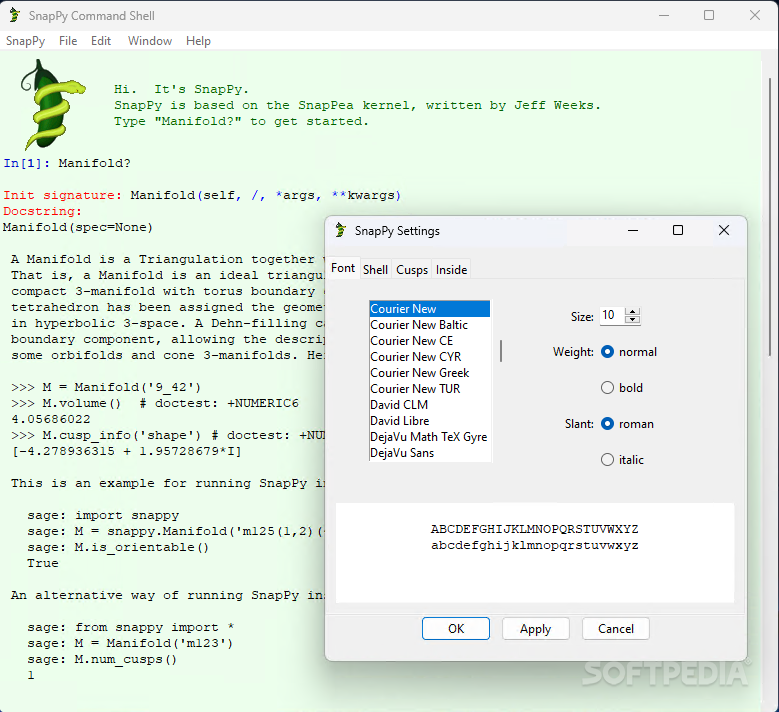779x712 pixels.
Task: Click the ">>> M = Manifold('9_42')" line
Action: click(106, 387)
